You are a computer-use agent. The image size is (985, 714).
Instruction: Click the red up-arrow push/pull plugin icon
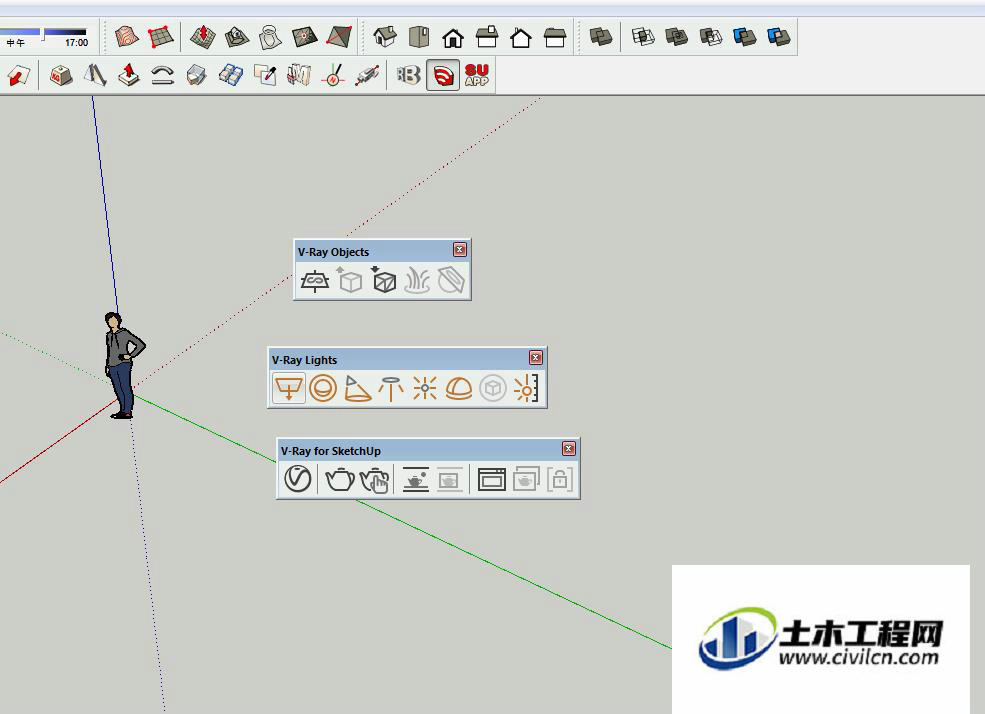tap(129, 75)
